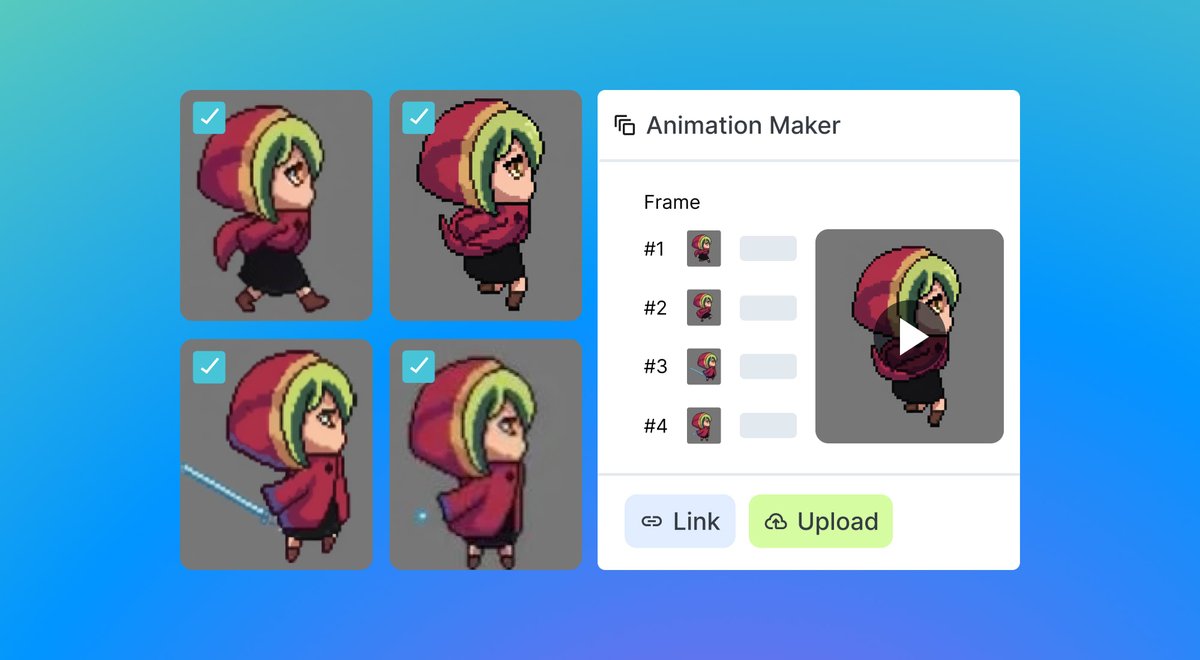Play the animation preview
The height and width of the screenshot is (660, 1200).
(909, 337)
